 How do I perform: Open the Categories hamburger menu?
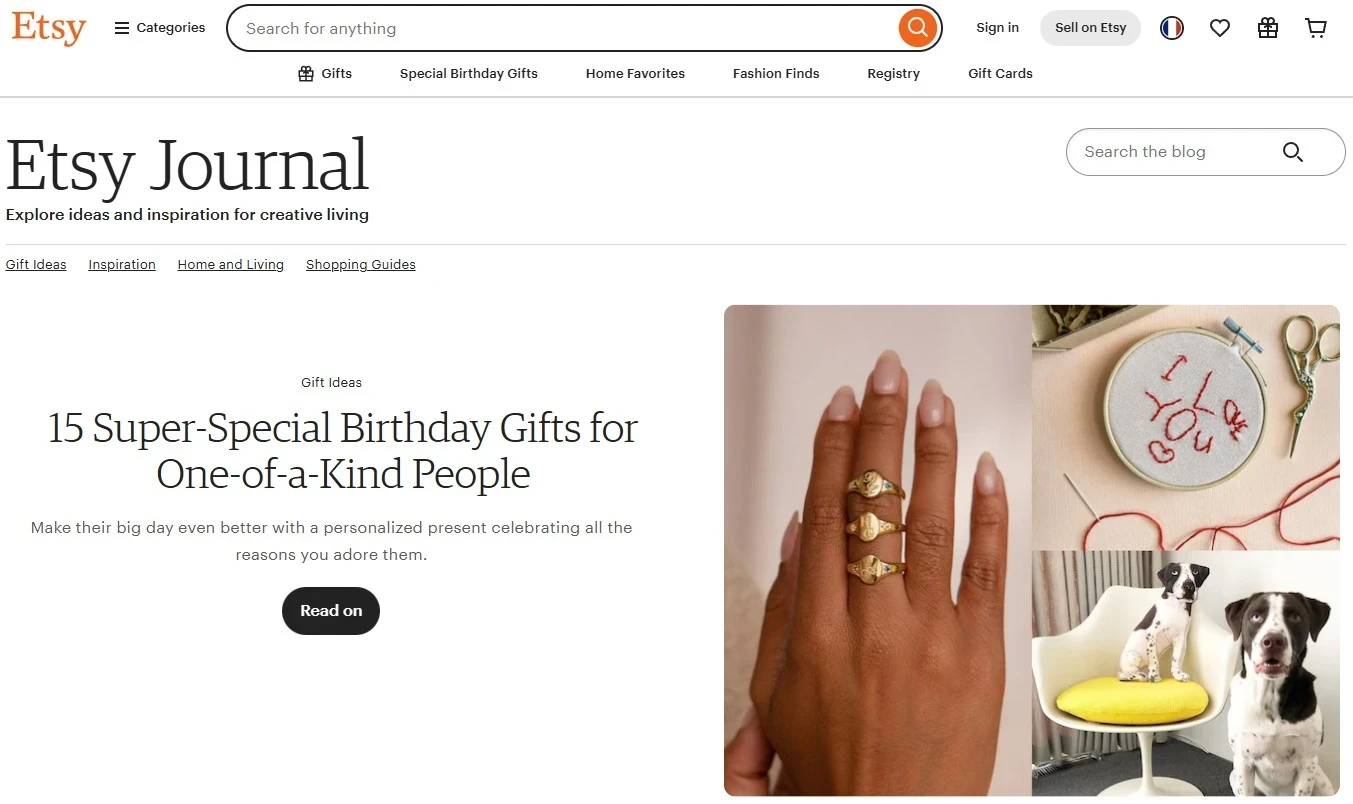pos(160,28)
